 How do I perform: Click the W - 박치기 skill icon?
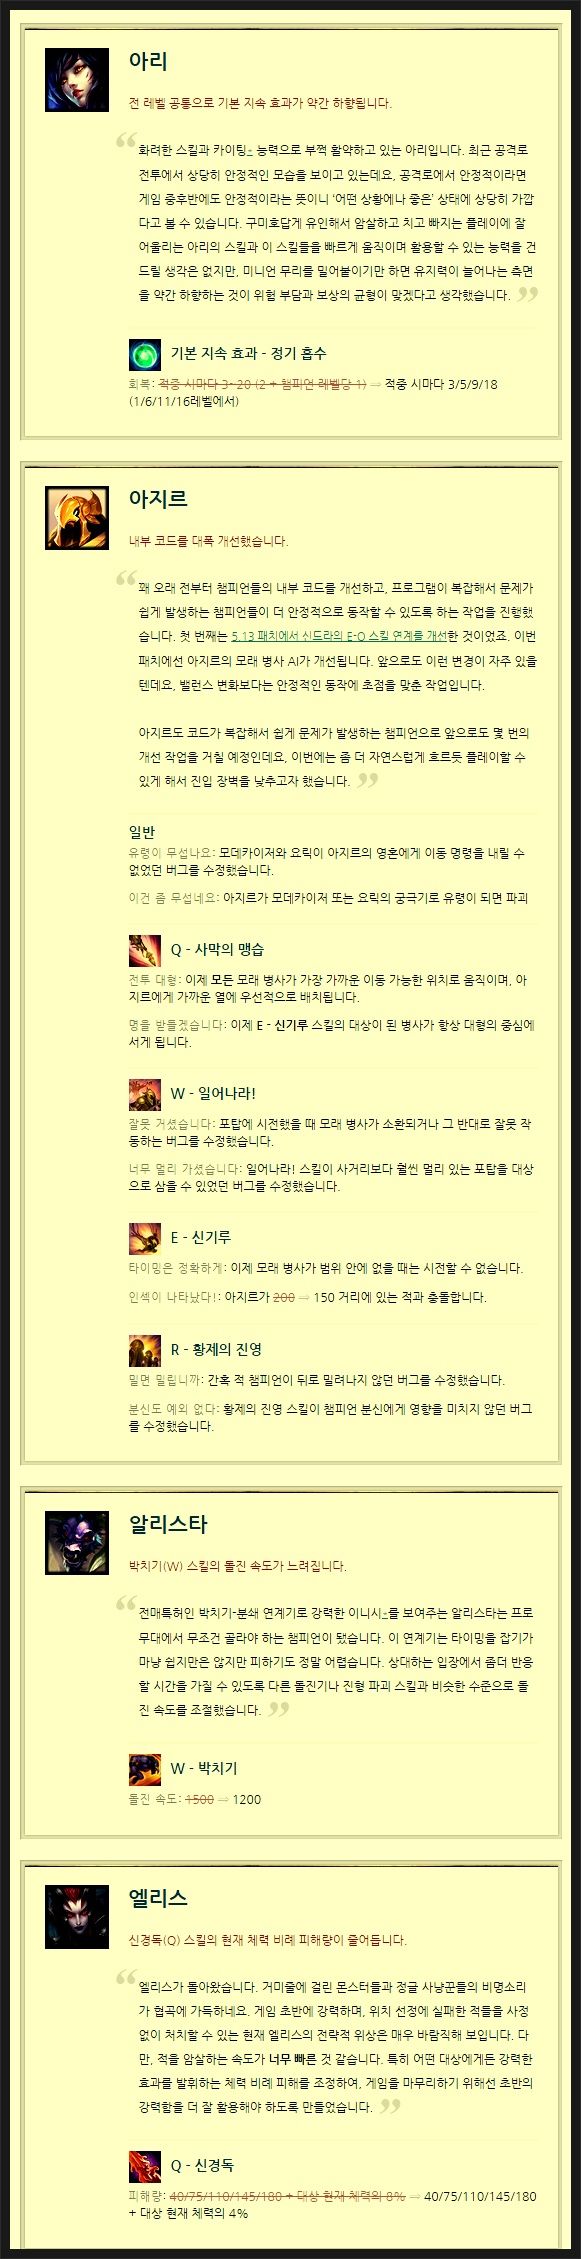coord(145,1769)
